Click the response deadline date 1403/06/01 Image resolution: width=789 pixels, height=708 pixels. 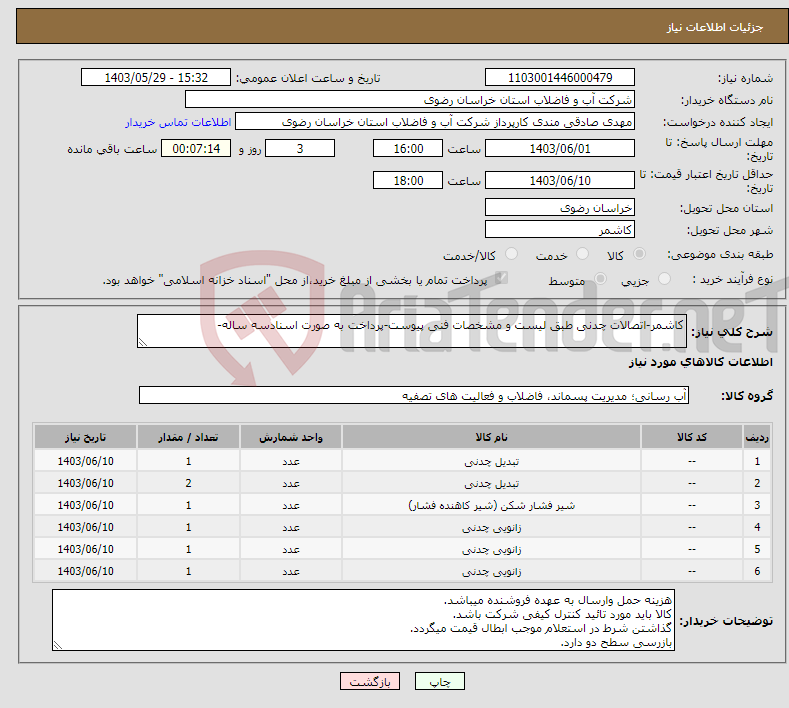[x=560, y=148]
